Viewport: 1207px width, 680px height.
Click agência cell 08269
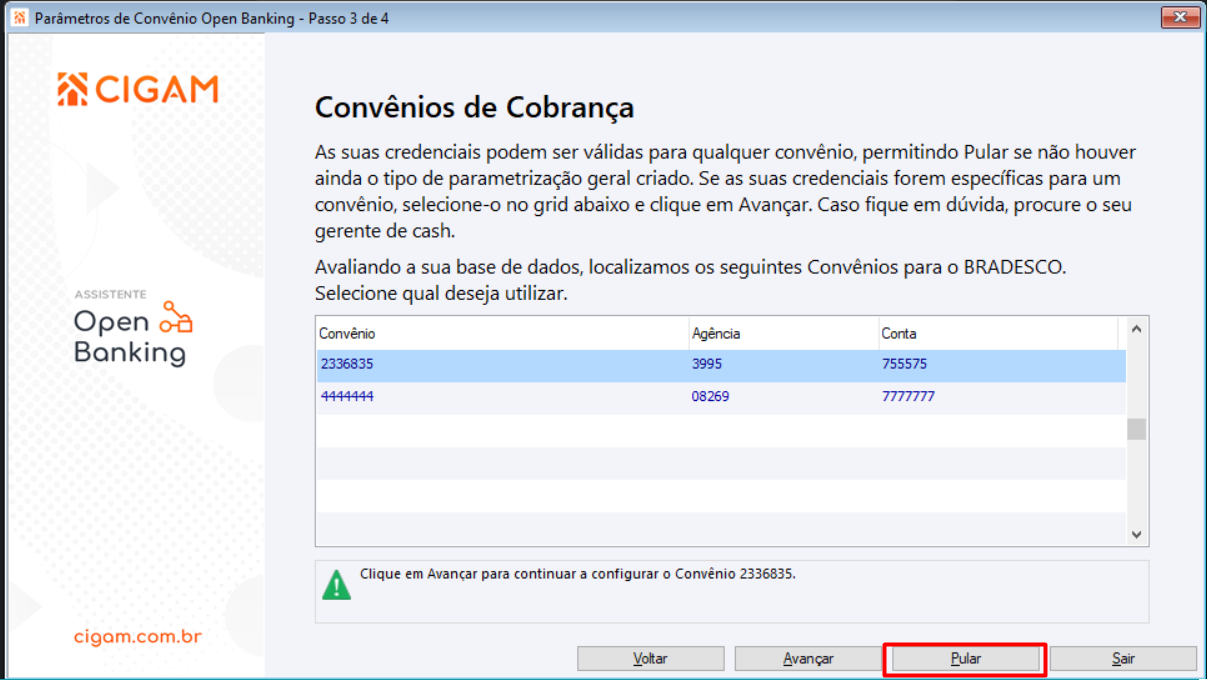coord(710,397)
